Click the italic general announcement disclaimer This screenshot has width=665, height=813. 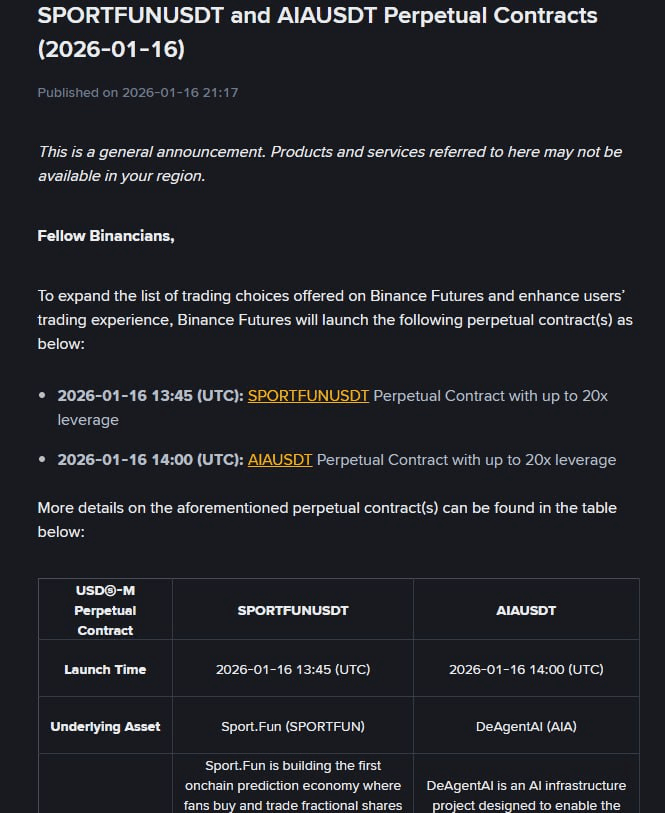pos(329,163)
